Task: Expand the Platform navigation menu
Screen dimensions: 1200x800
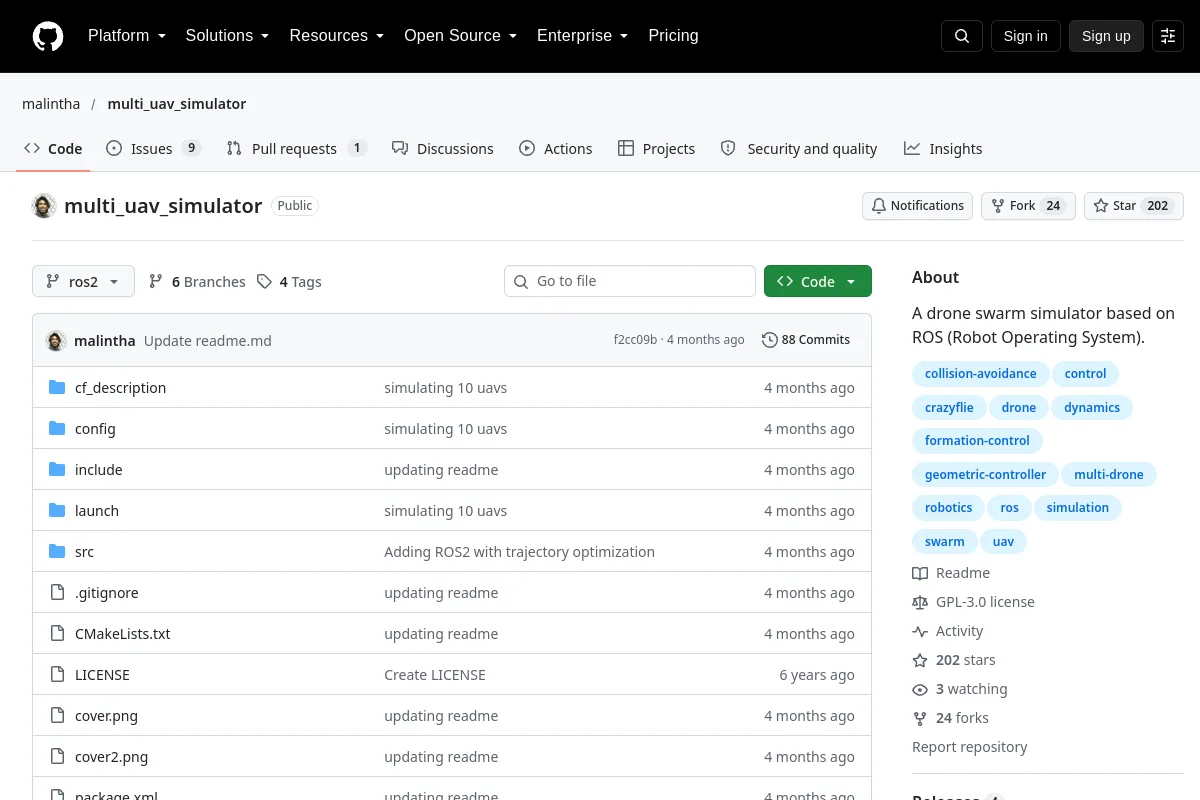Action: point(126,36)
